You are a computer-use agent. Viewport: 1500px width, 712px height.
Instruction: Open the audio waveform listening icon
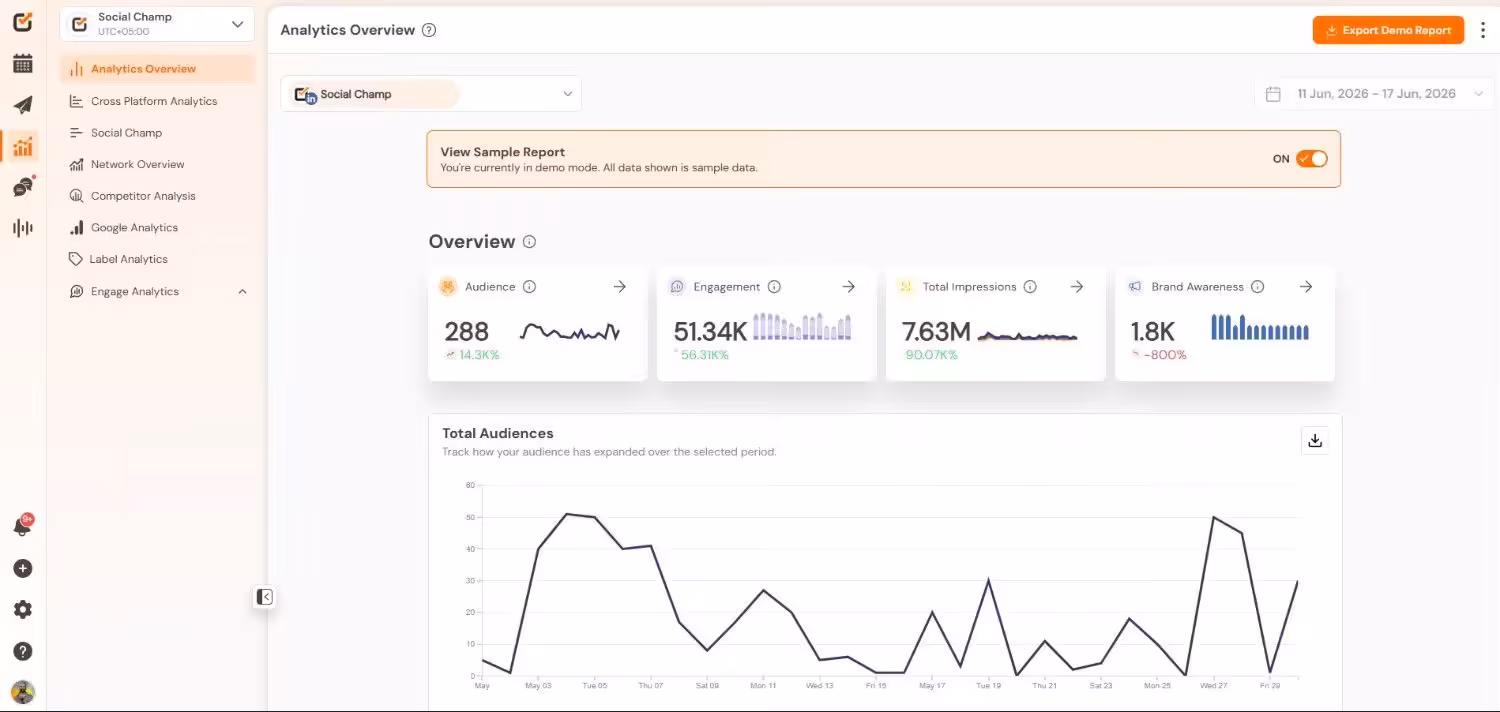pos(23,228)
